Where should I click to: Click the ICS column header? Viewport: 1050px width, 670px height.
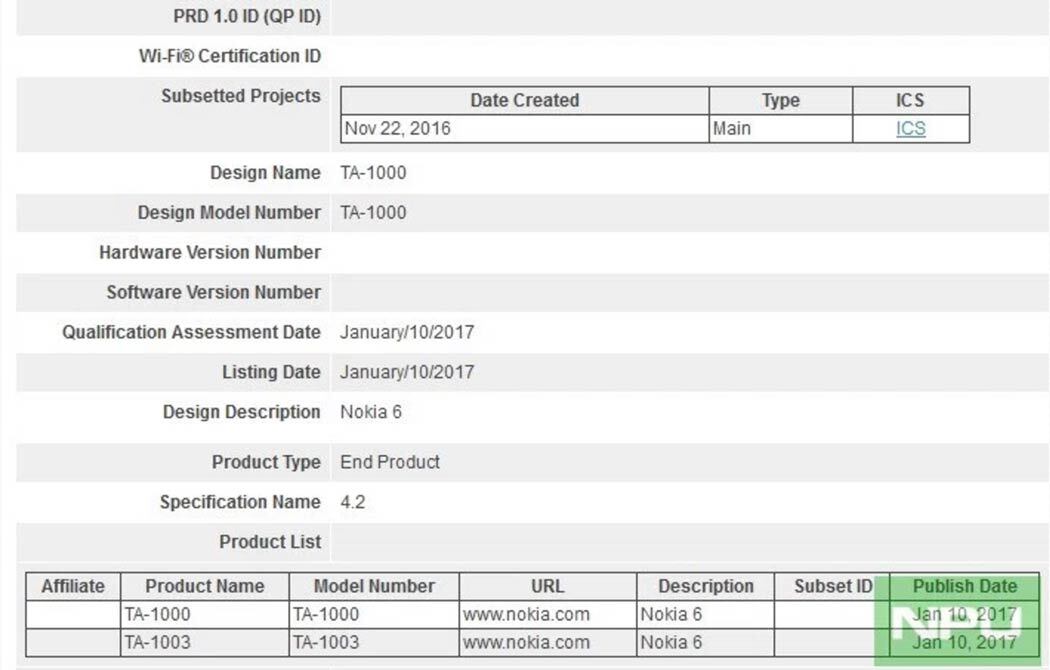point(910,100)
